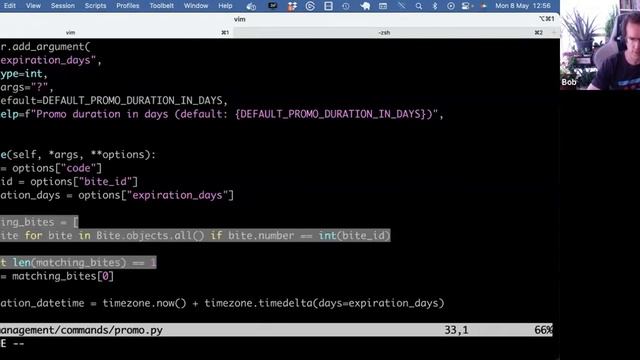Click Bite.objects.all() in highlighted line
Image resolution: width=640 pixels, height=360 pixels.
150,236
